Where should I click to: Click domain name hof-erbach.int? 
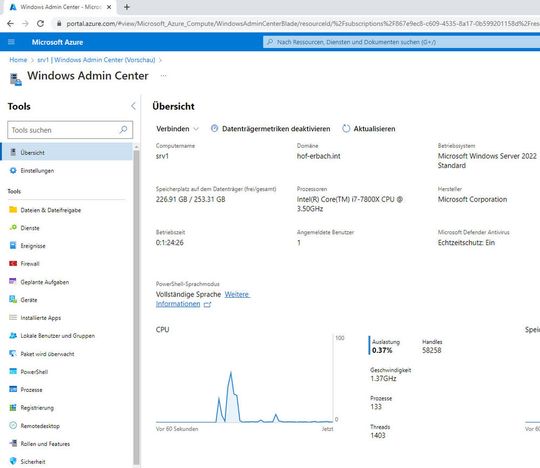pyautogui.click(x=319, y=156)
